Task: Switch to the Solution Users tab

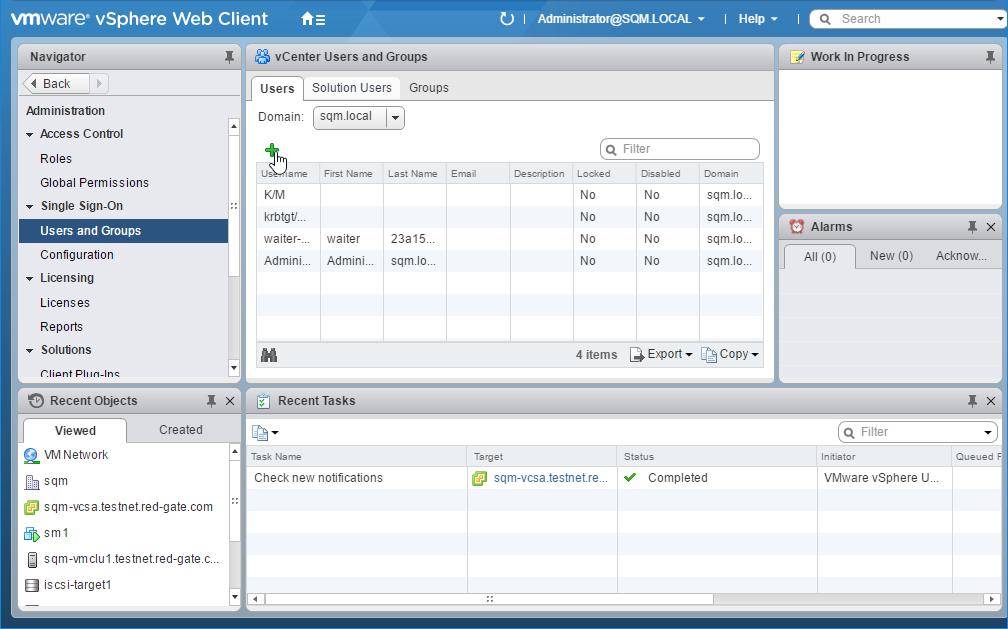Action: tap(351, 88)
